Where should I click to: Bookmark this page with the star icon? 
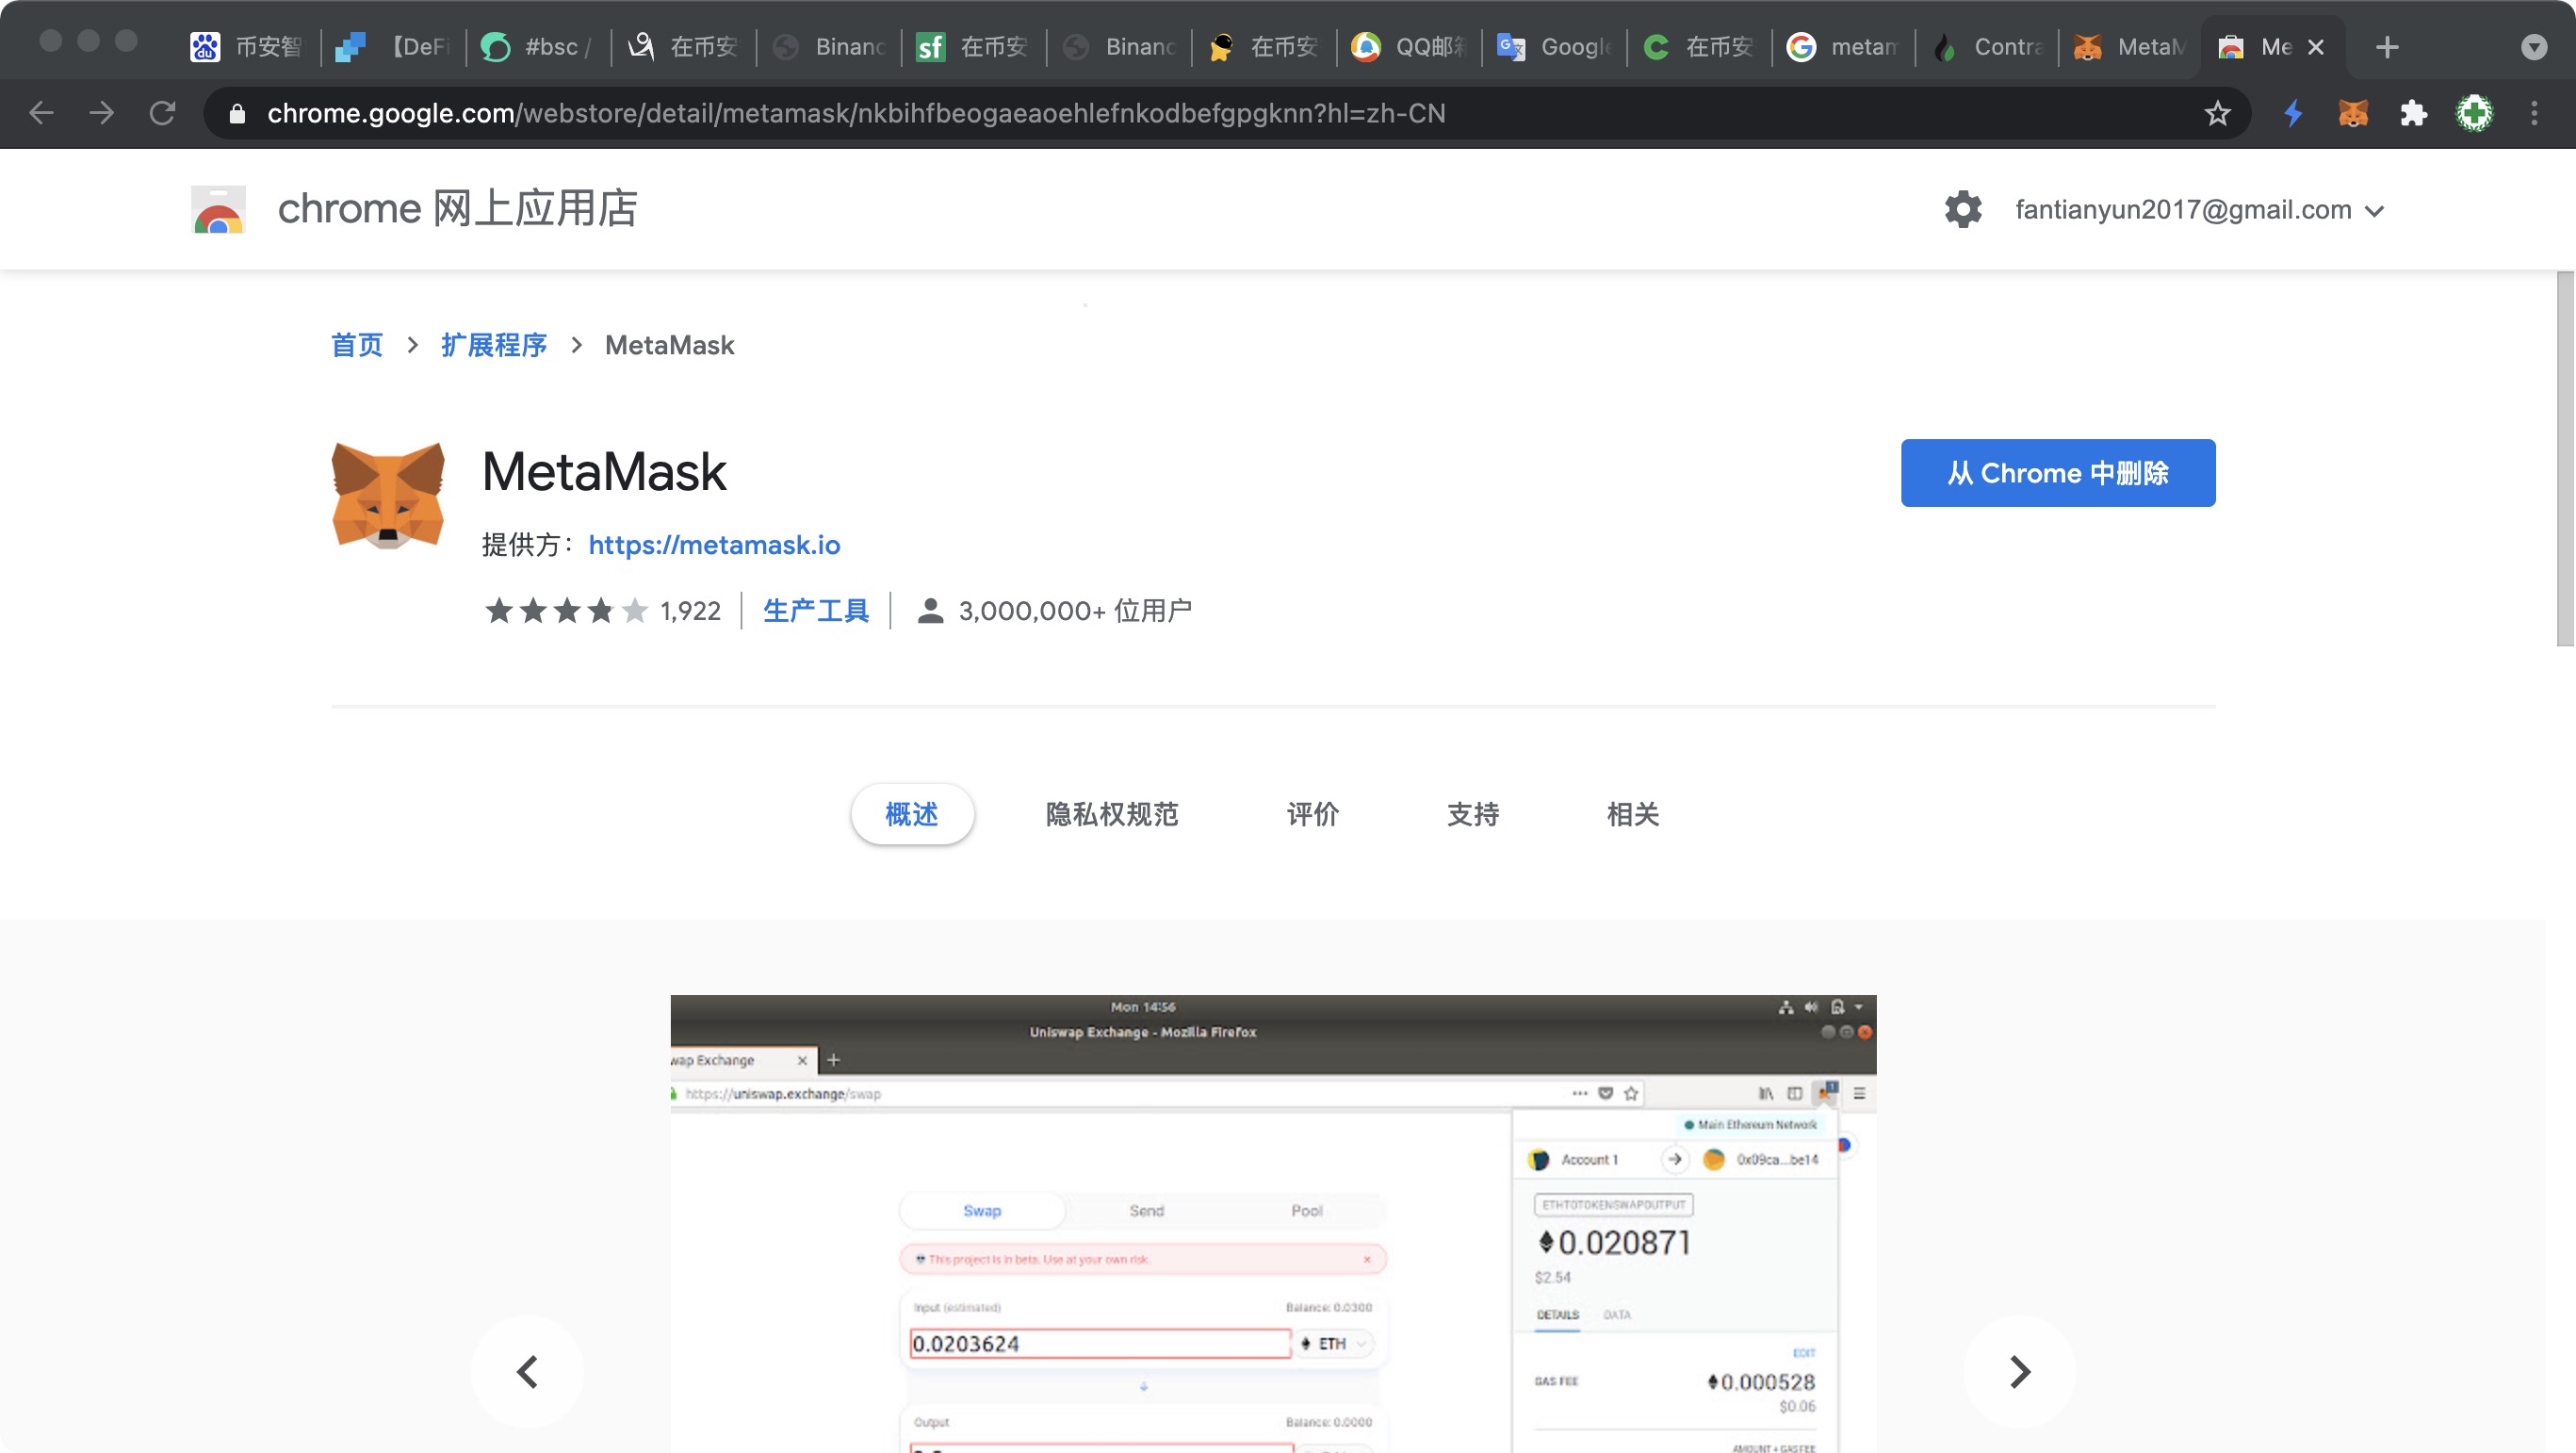(2217, 113)
